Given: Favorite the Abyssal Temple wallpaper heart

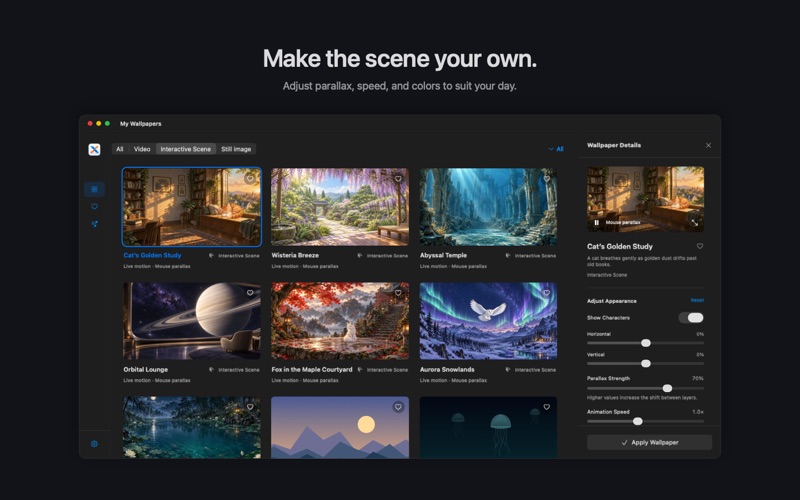Looking at the screenshot, I should [546, 179].
